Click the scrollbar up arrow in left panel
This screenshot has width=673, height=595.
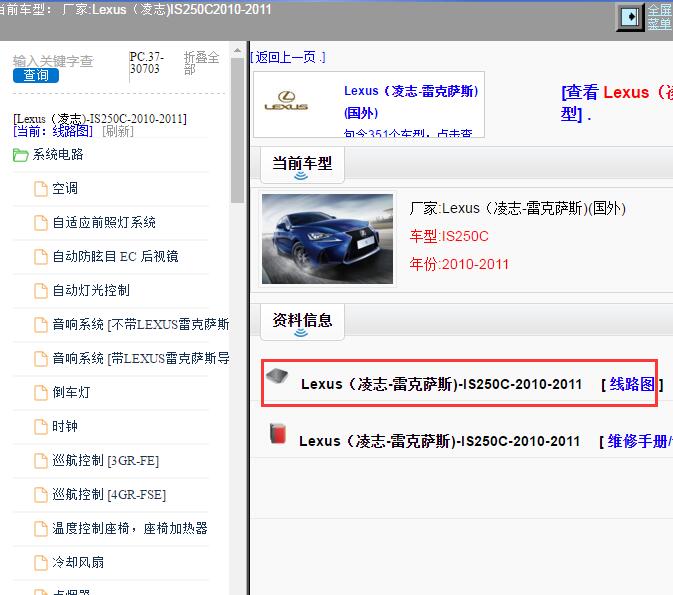click(x=237, y=51)
